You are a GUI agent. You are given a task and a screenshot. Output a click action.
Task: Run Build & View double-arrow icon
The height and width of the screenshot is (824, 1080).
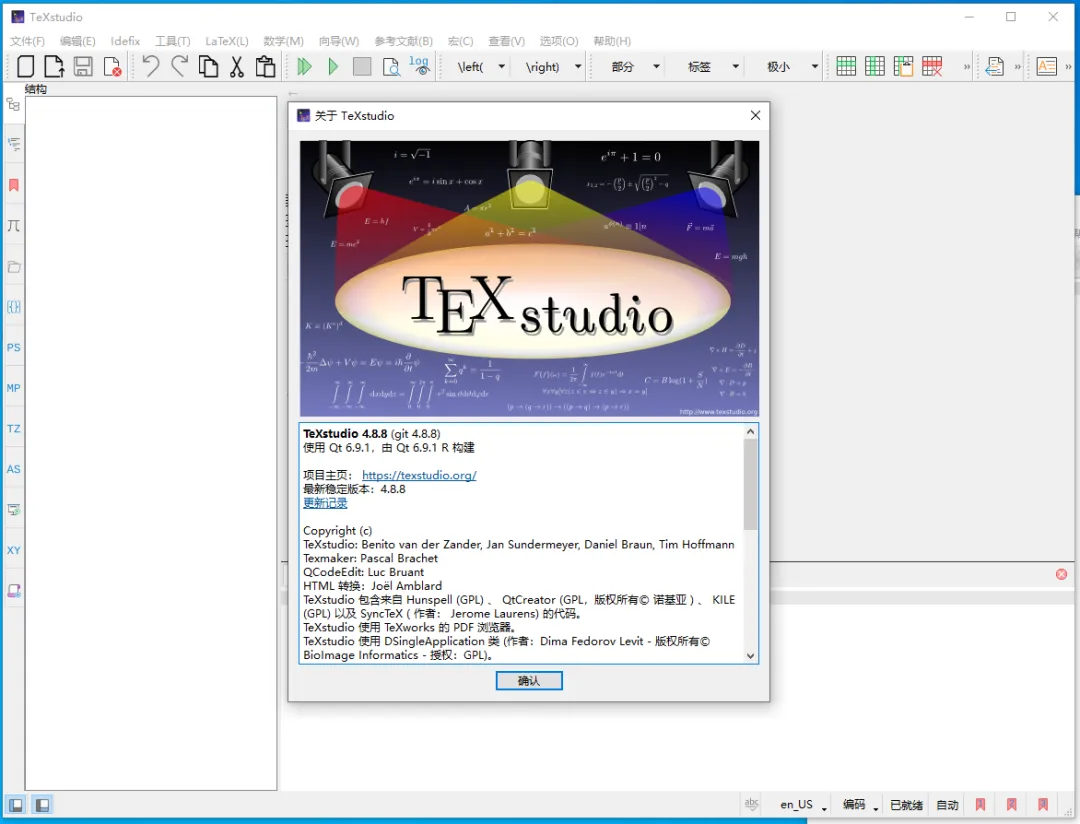click(304, 67)
